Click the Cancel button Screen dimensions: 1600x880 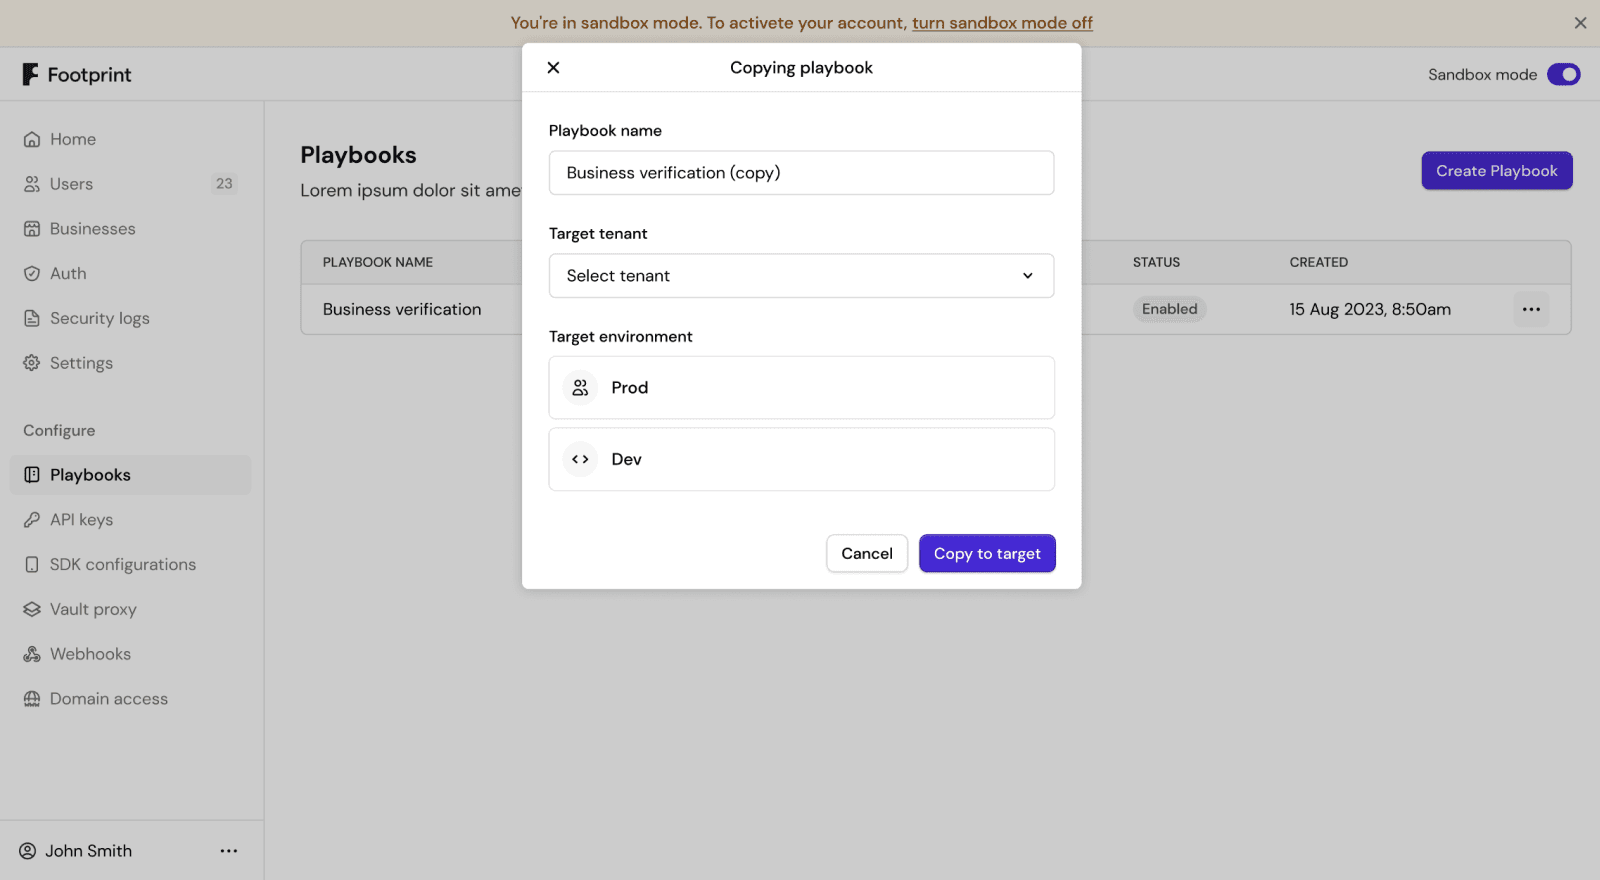[867, 553]
